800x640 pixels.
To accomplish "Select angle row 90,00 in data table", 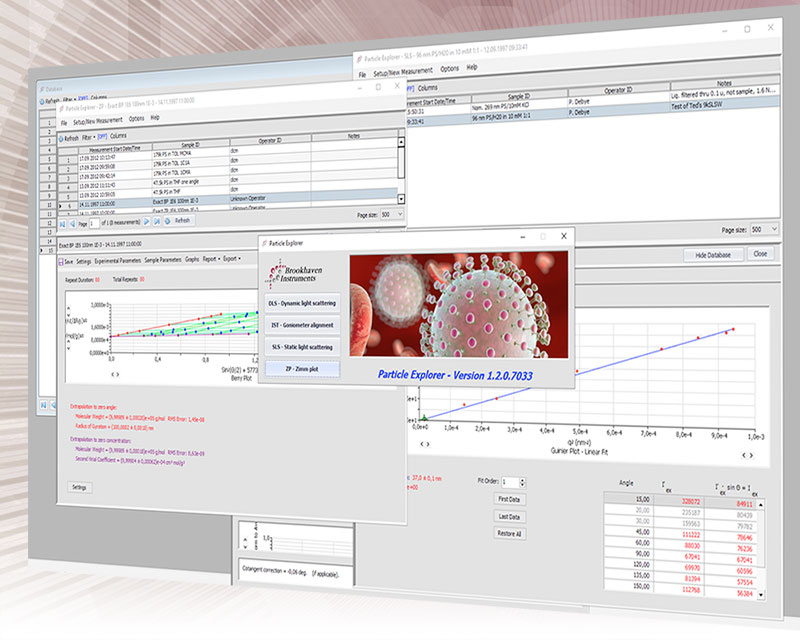I will (680, 556).
